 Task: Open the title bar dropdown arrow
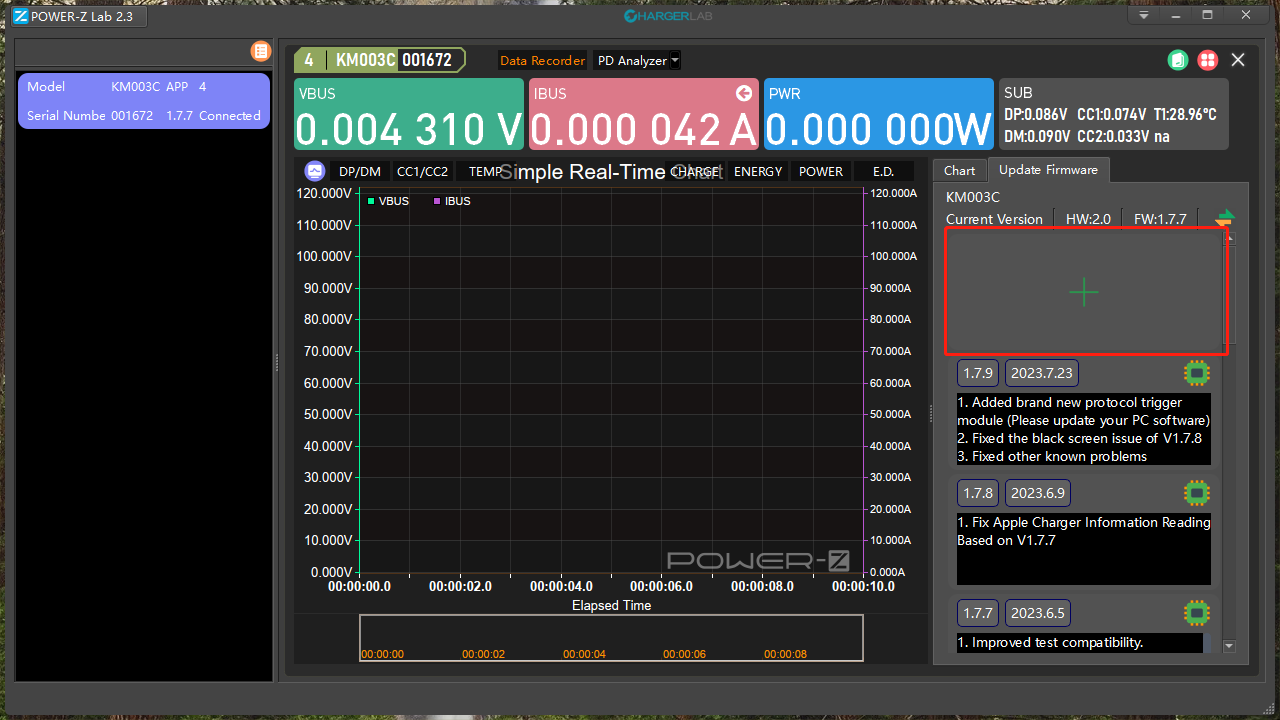point(1142,16)
